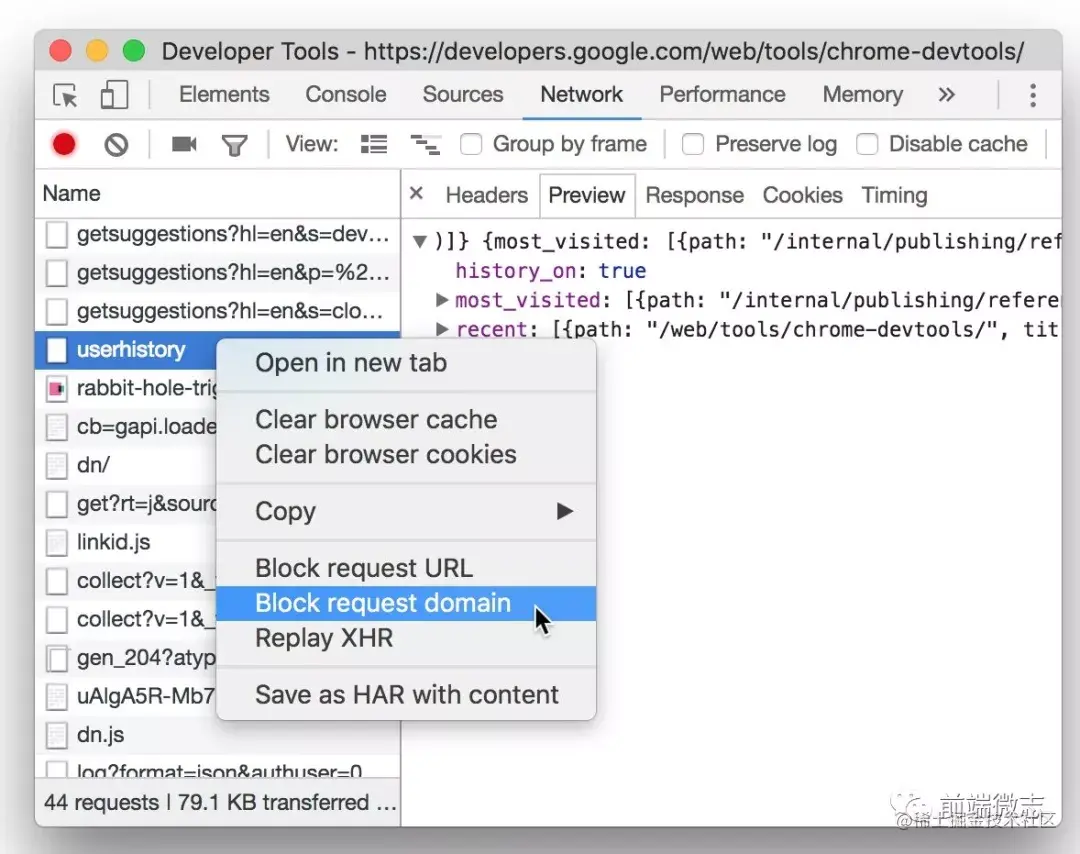
Task: Select the linkid.js request row
Action: [x=126, y=543]
